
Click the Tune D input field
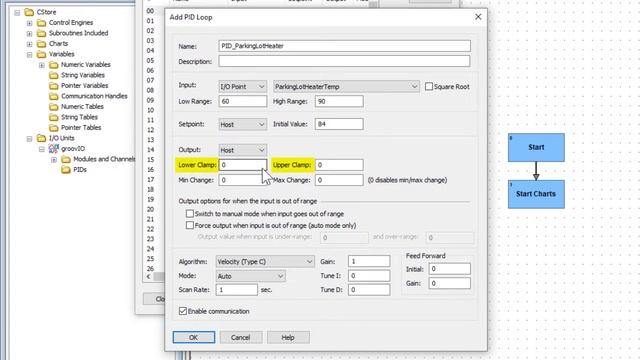point(369,289)
